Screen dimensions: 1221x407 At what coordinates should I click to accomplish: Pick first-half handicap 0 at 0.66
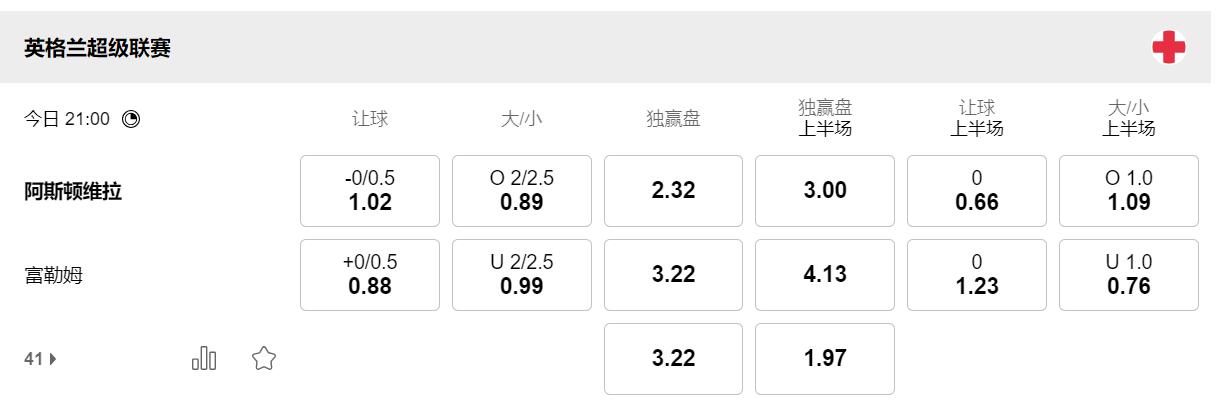[977, 191]
